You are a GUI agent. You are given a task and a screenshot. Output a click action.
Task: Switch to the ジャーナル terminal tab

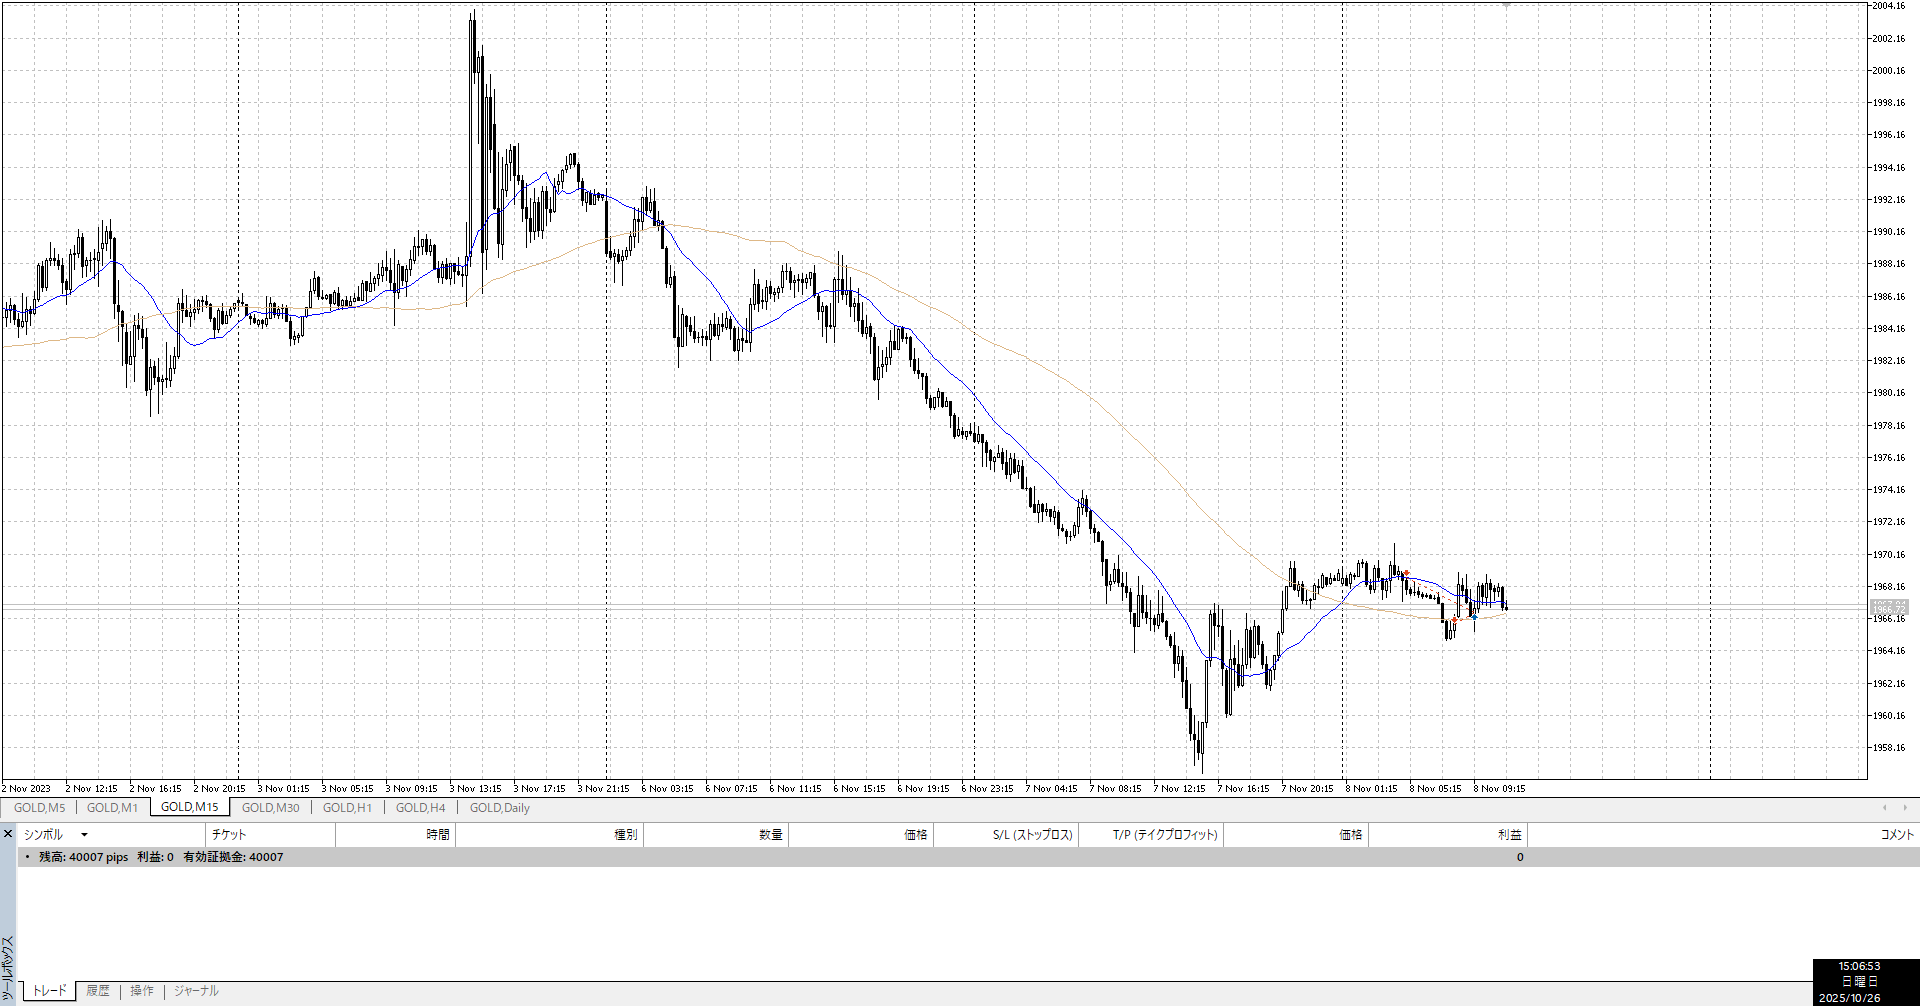[x=196, y=991]
